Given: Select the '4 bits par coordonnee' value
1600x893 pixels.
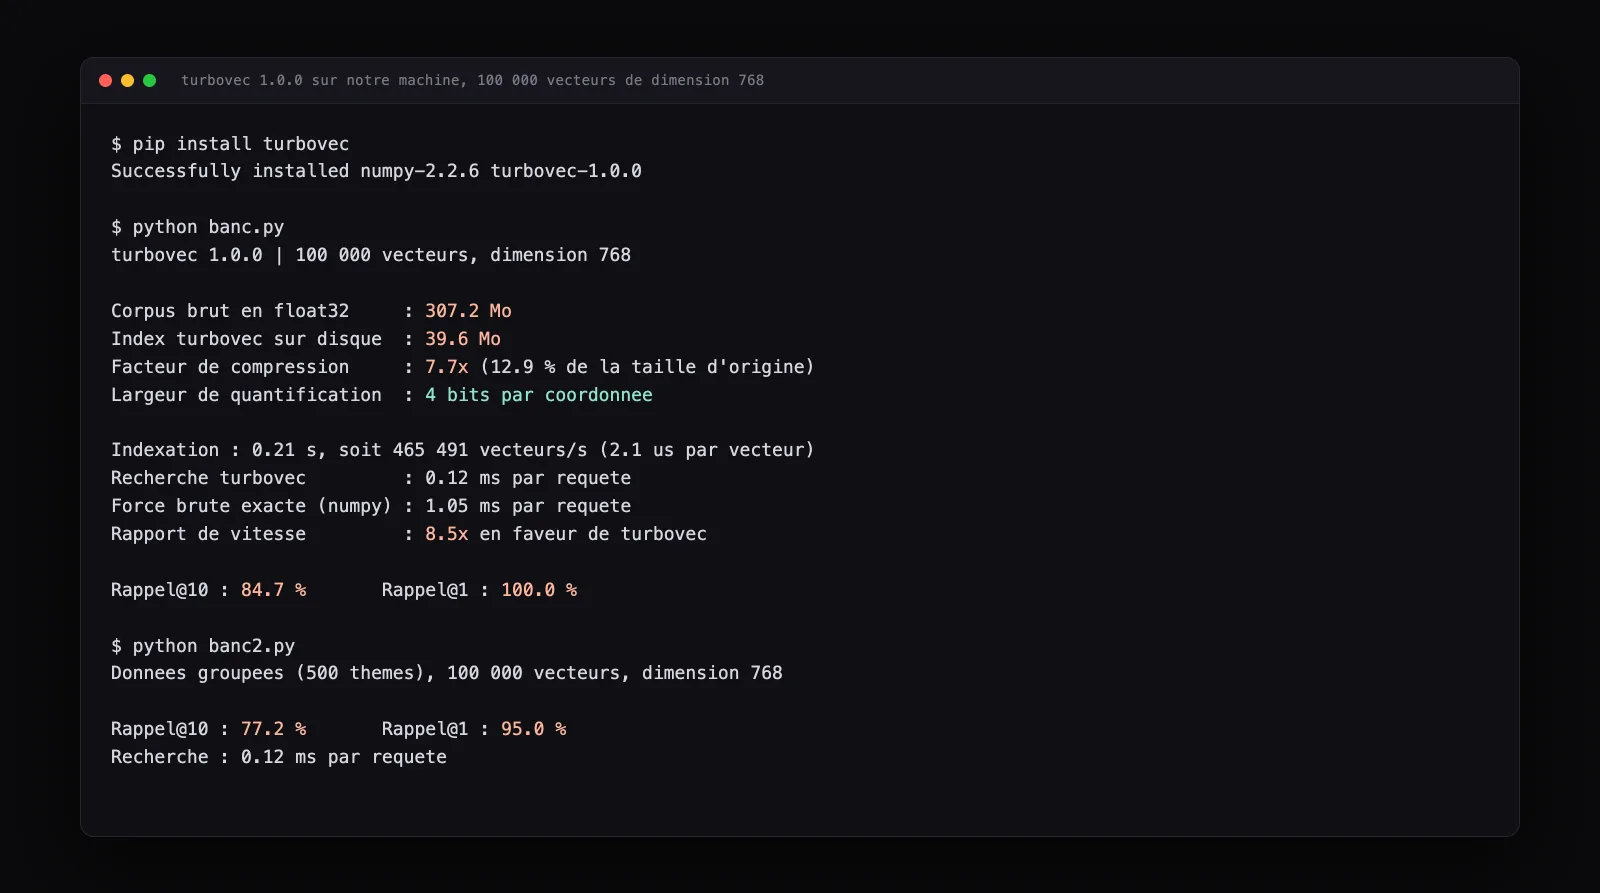Looking at the screenshot, I should (x=539, y=395).
